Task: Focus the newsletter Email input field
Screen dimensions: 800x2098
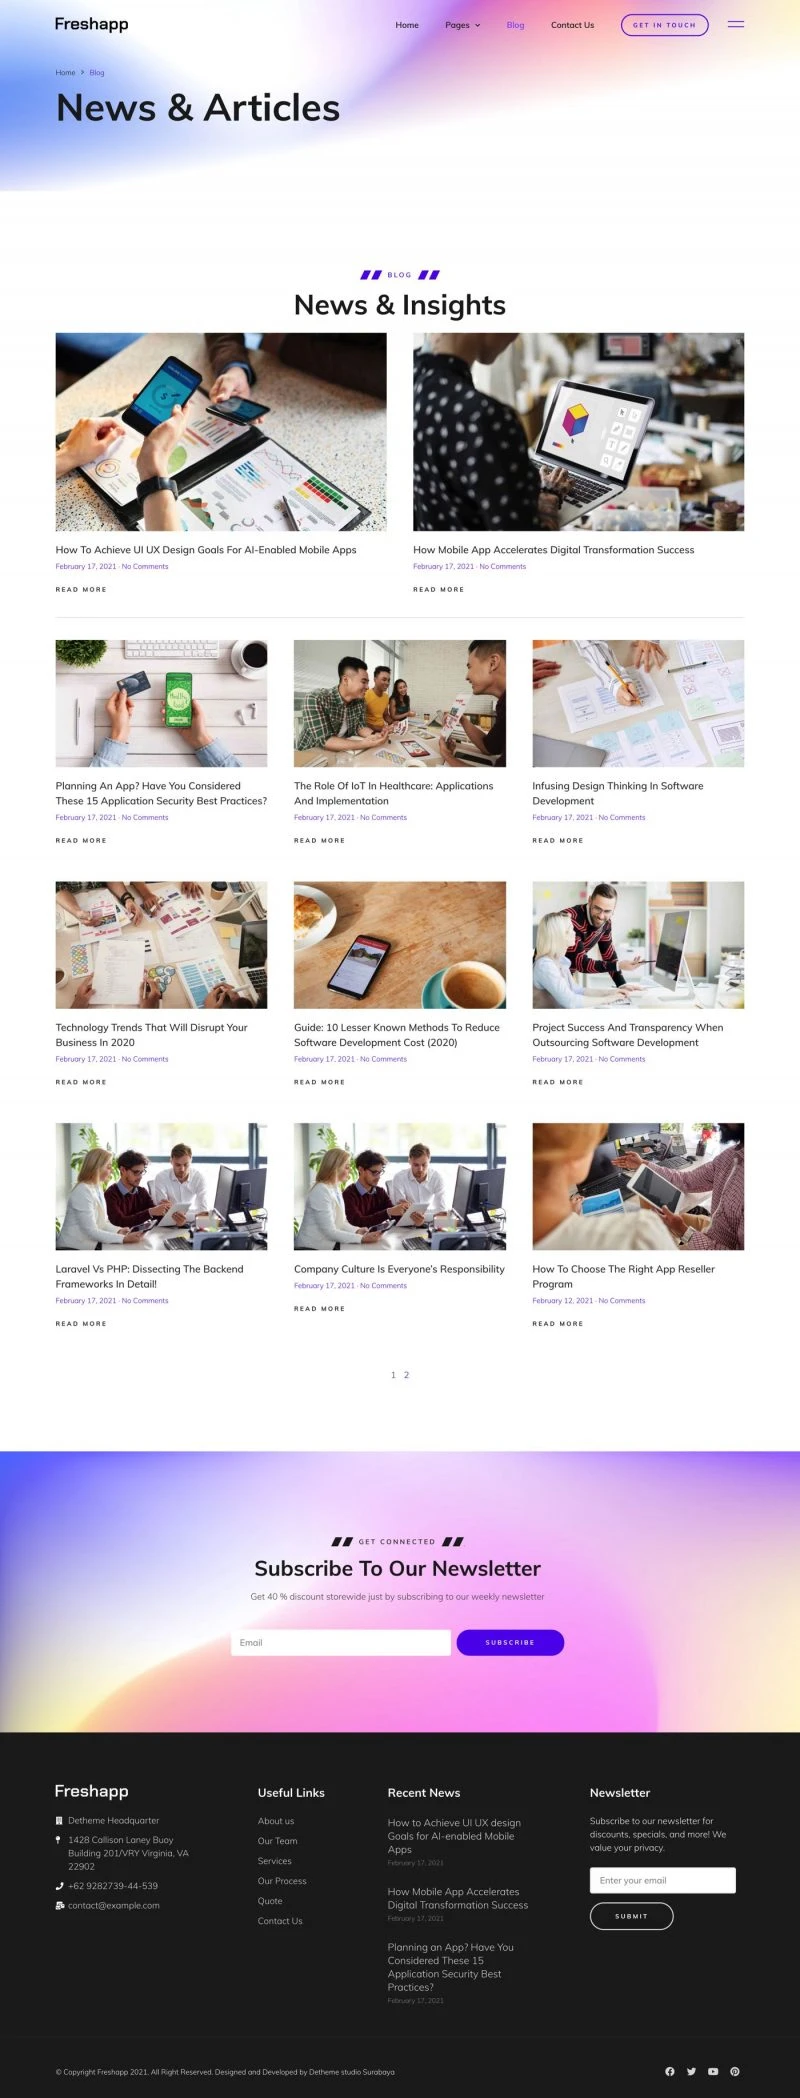Action: (340, 1642)
